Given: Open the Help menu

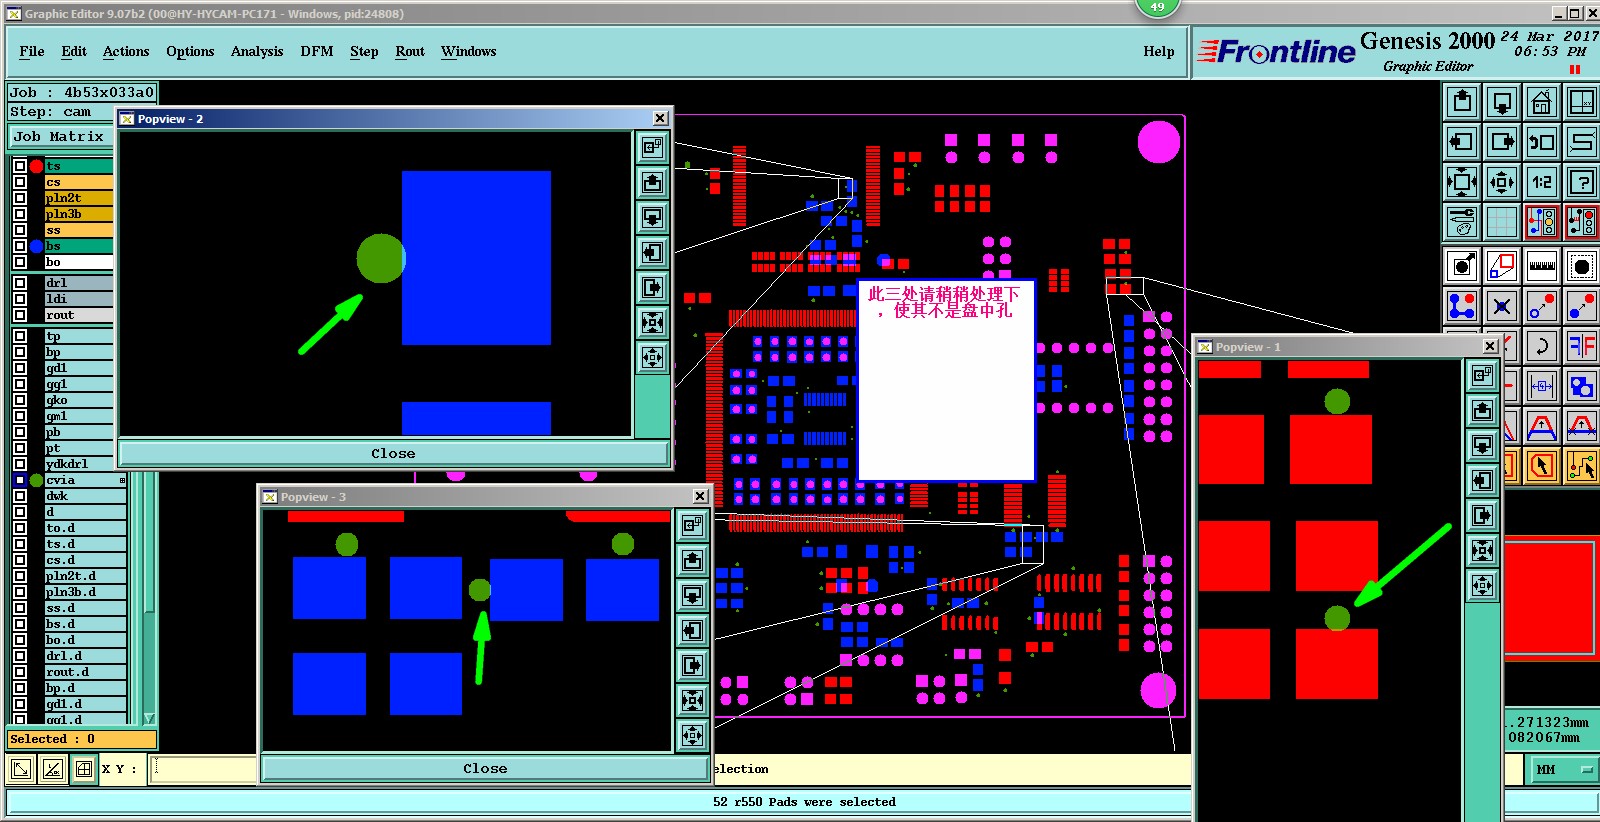Looking at the screenshot, I should pyautogui.click(x=1159, y=51).
